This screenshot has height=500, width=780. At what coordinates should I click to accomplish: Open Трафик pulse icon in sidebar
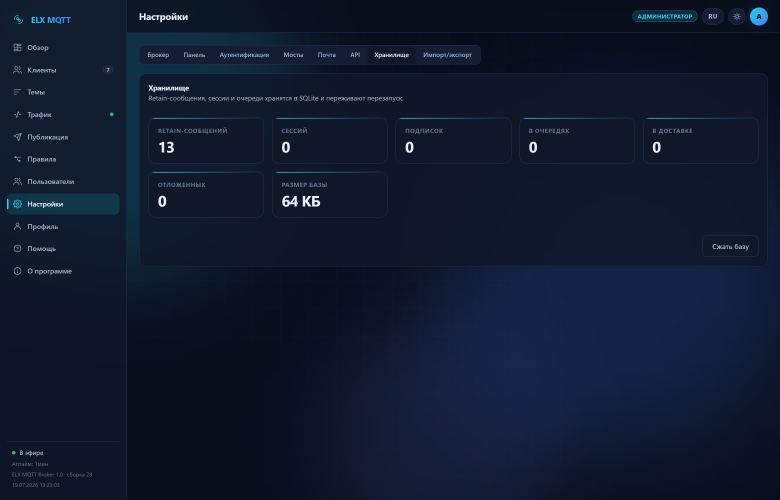[x=17, y=114]
